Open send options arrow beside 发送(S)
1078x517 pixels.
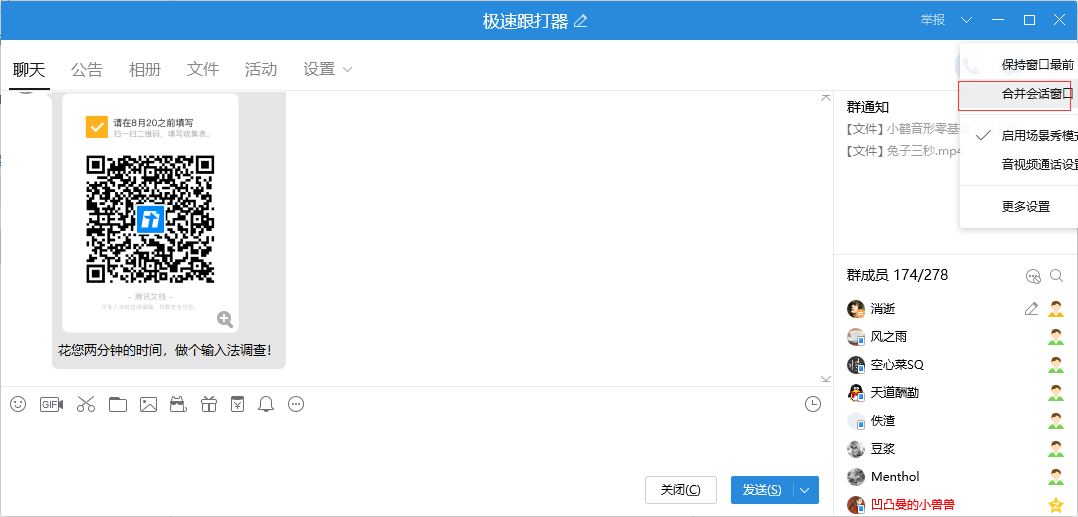coord(805,490)
